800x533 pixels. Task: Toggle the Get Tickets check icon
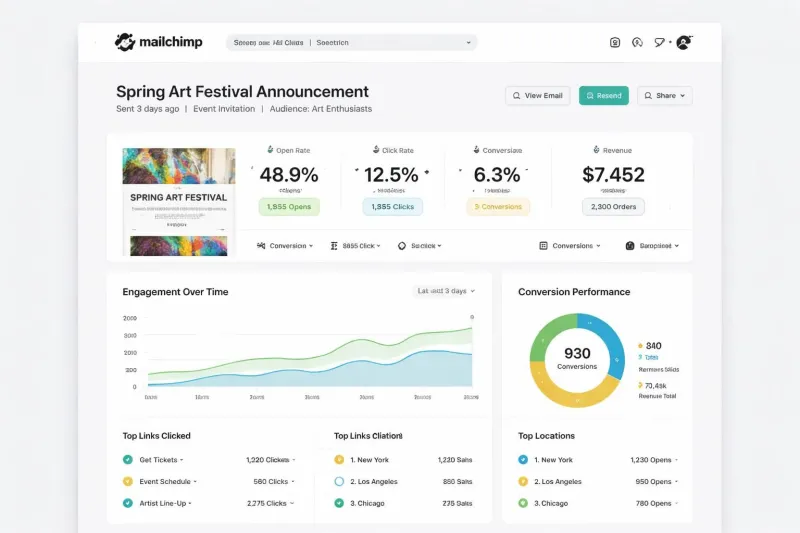click(x=128, y=460)
